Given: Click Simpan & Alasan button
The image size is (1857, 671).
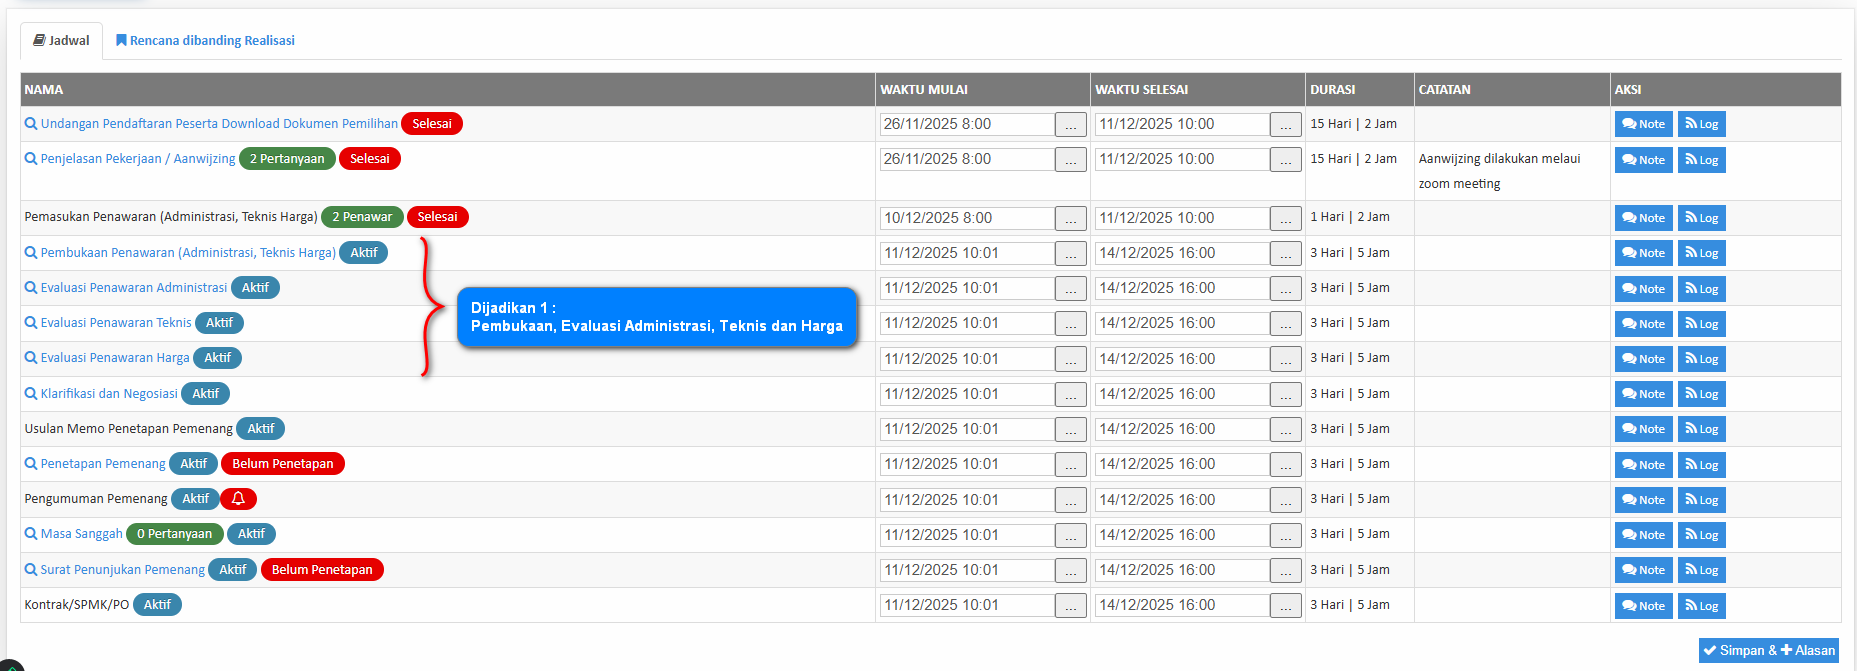Looking at the screenshot, I should coord(1768,650).
